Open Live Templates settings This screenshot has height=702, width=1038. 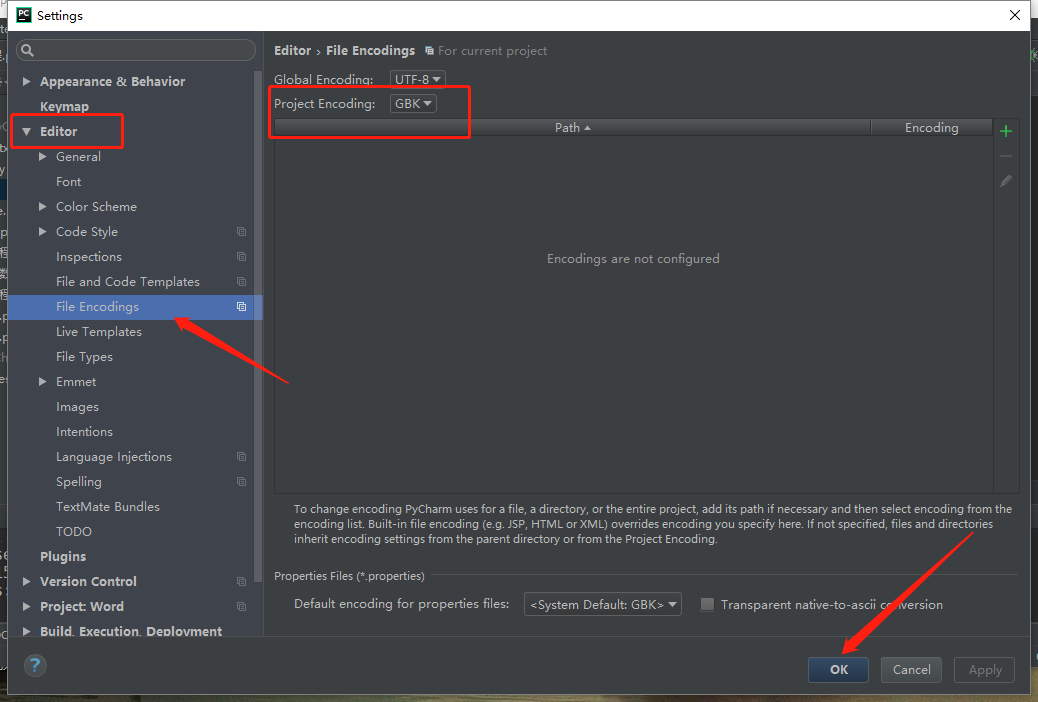point(99,332)
